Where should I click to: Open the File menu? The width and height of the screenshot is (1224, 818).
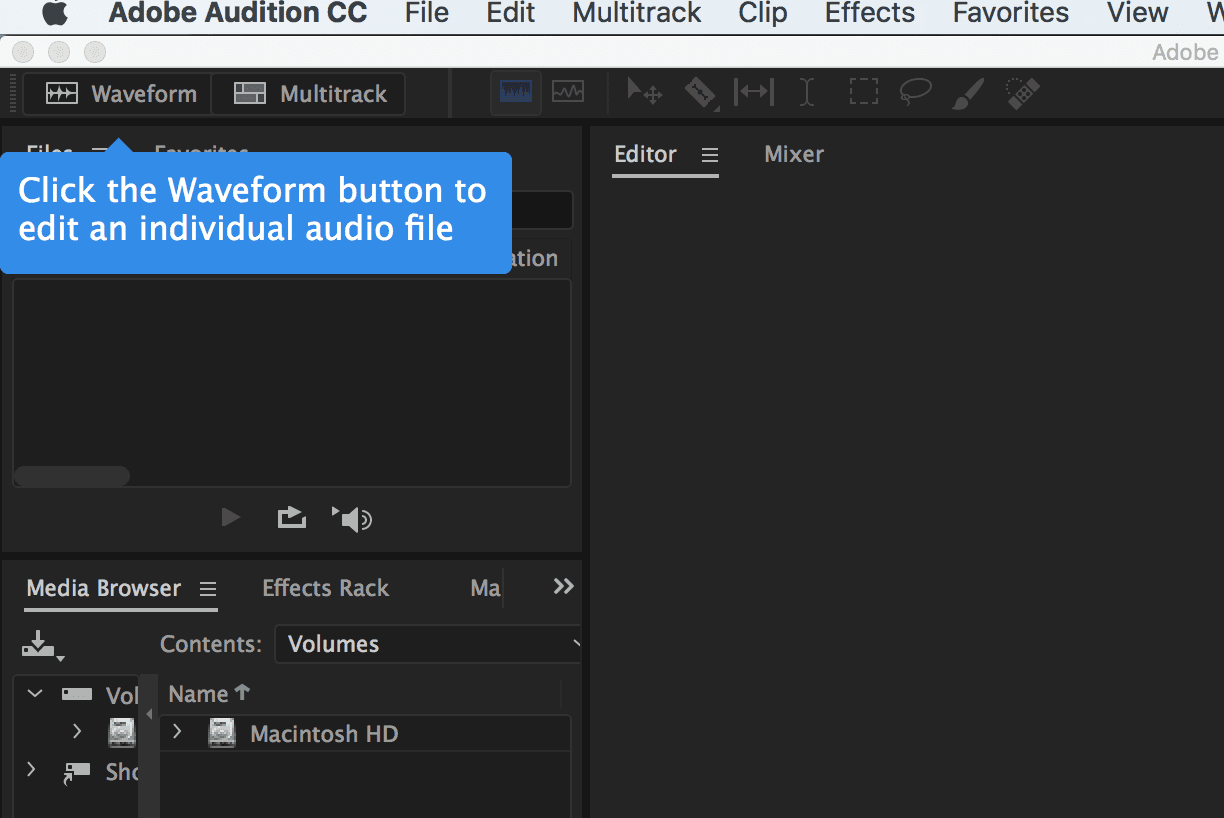coord(427,14)
